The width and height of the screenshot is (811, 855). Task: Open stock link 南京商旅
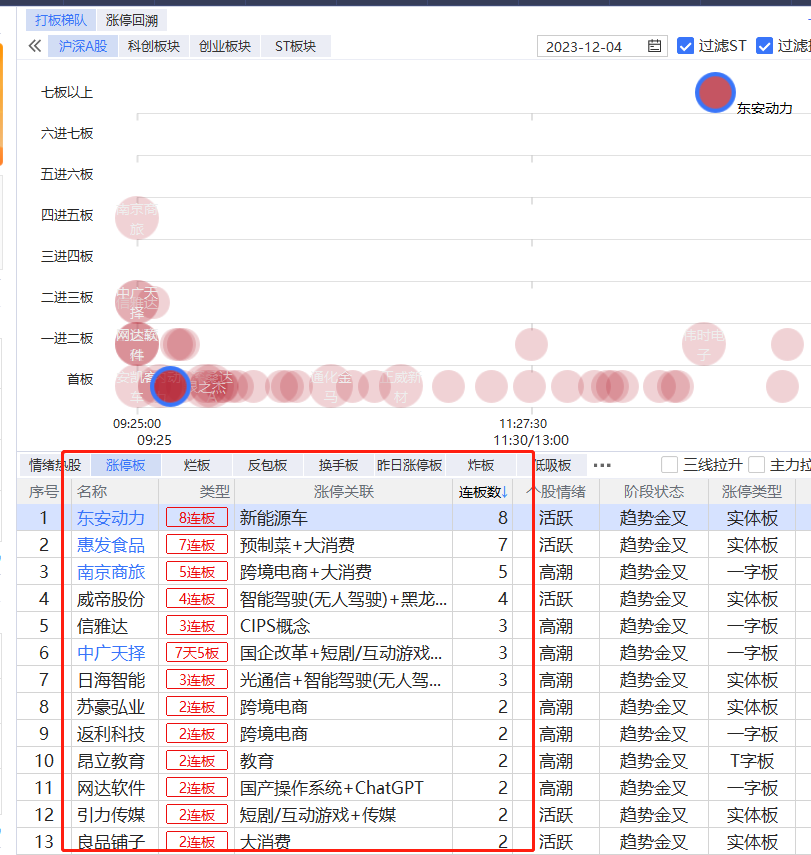coord(111,572)
